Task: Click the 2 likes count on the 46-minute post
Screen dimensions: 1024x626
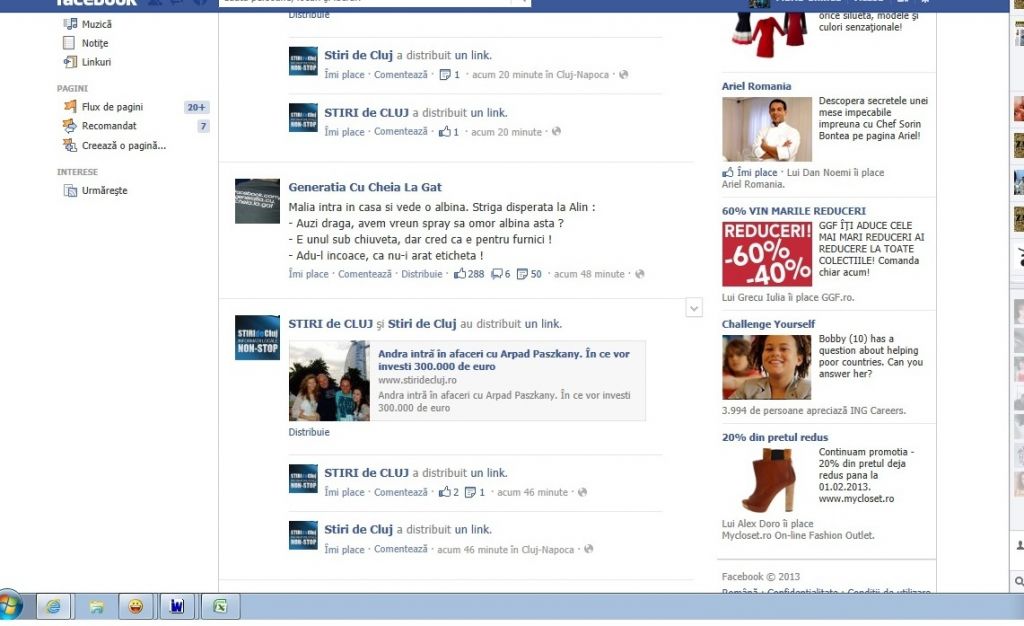Action: pos(449,492)
